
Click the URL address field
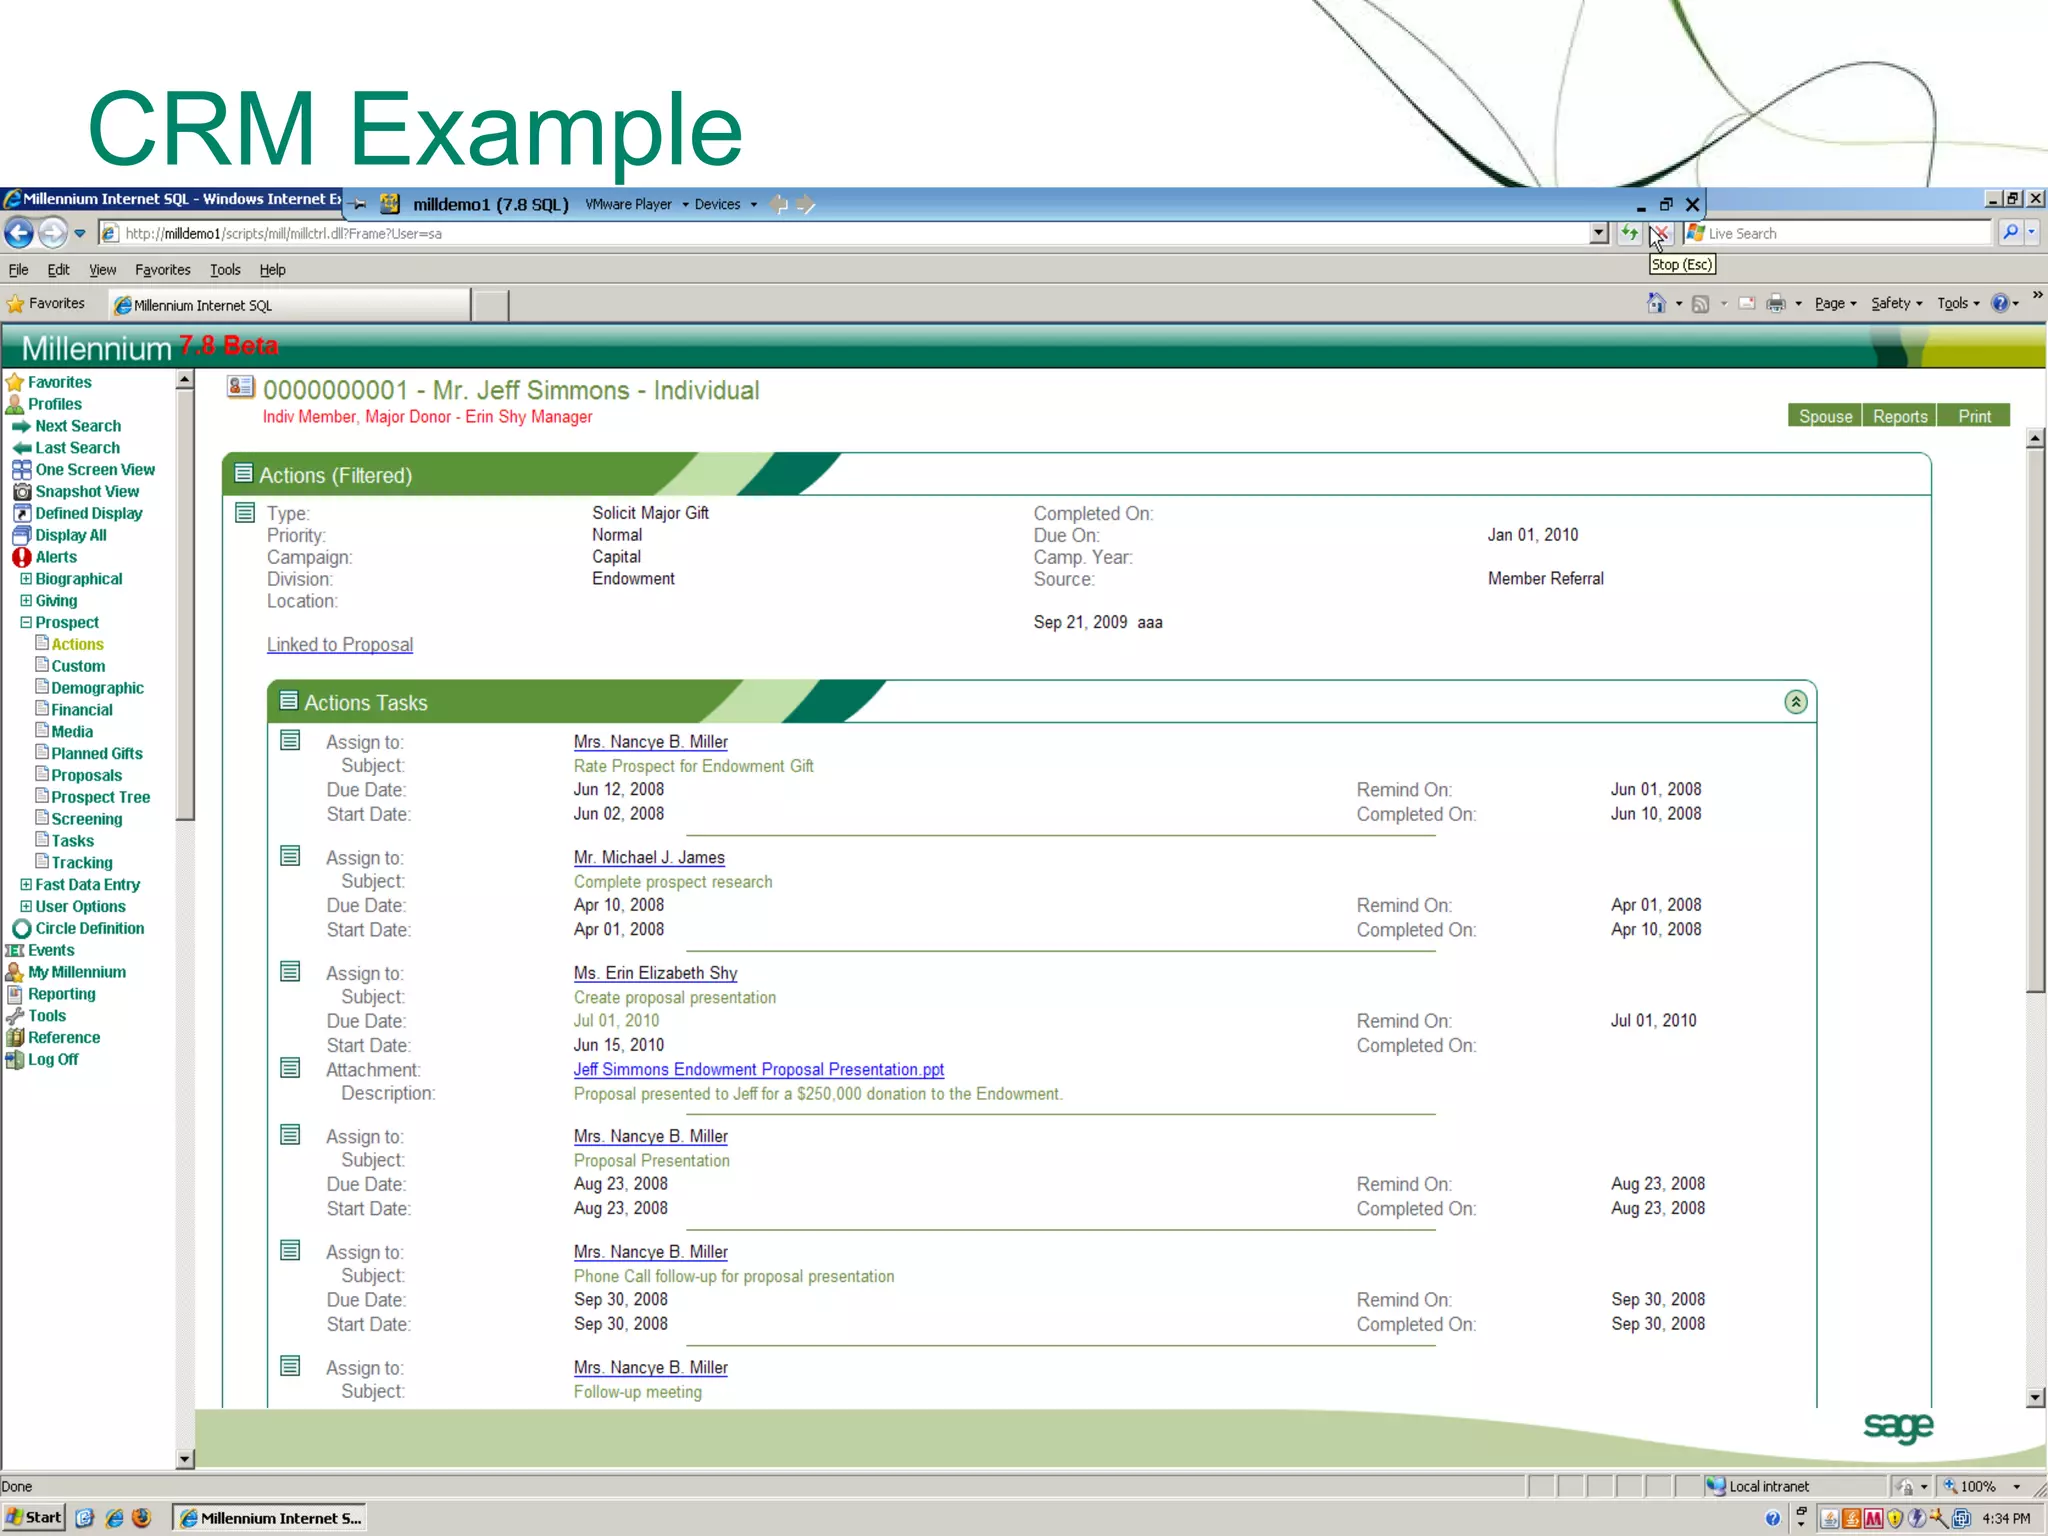click(x=845, y=233)
